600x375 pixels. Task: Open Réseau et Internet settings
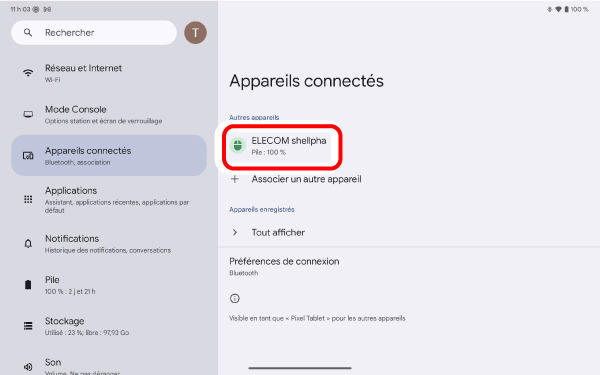click(109, 73)
